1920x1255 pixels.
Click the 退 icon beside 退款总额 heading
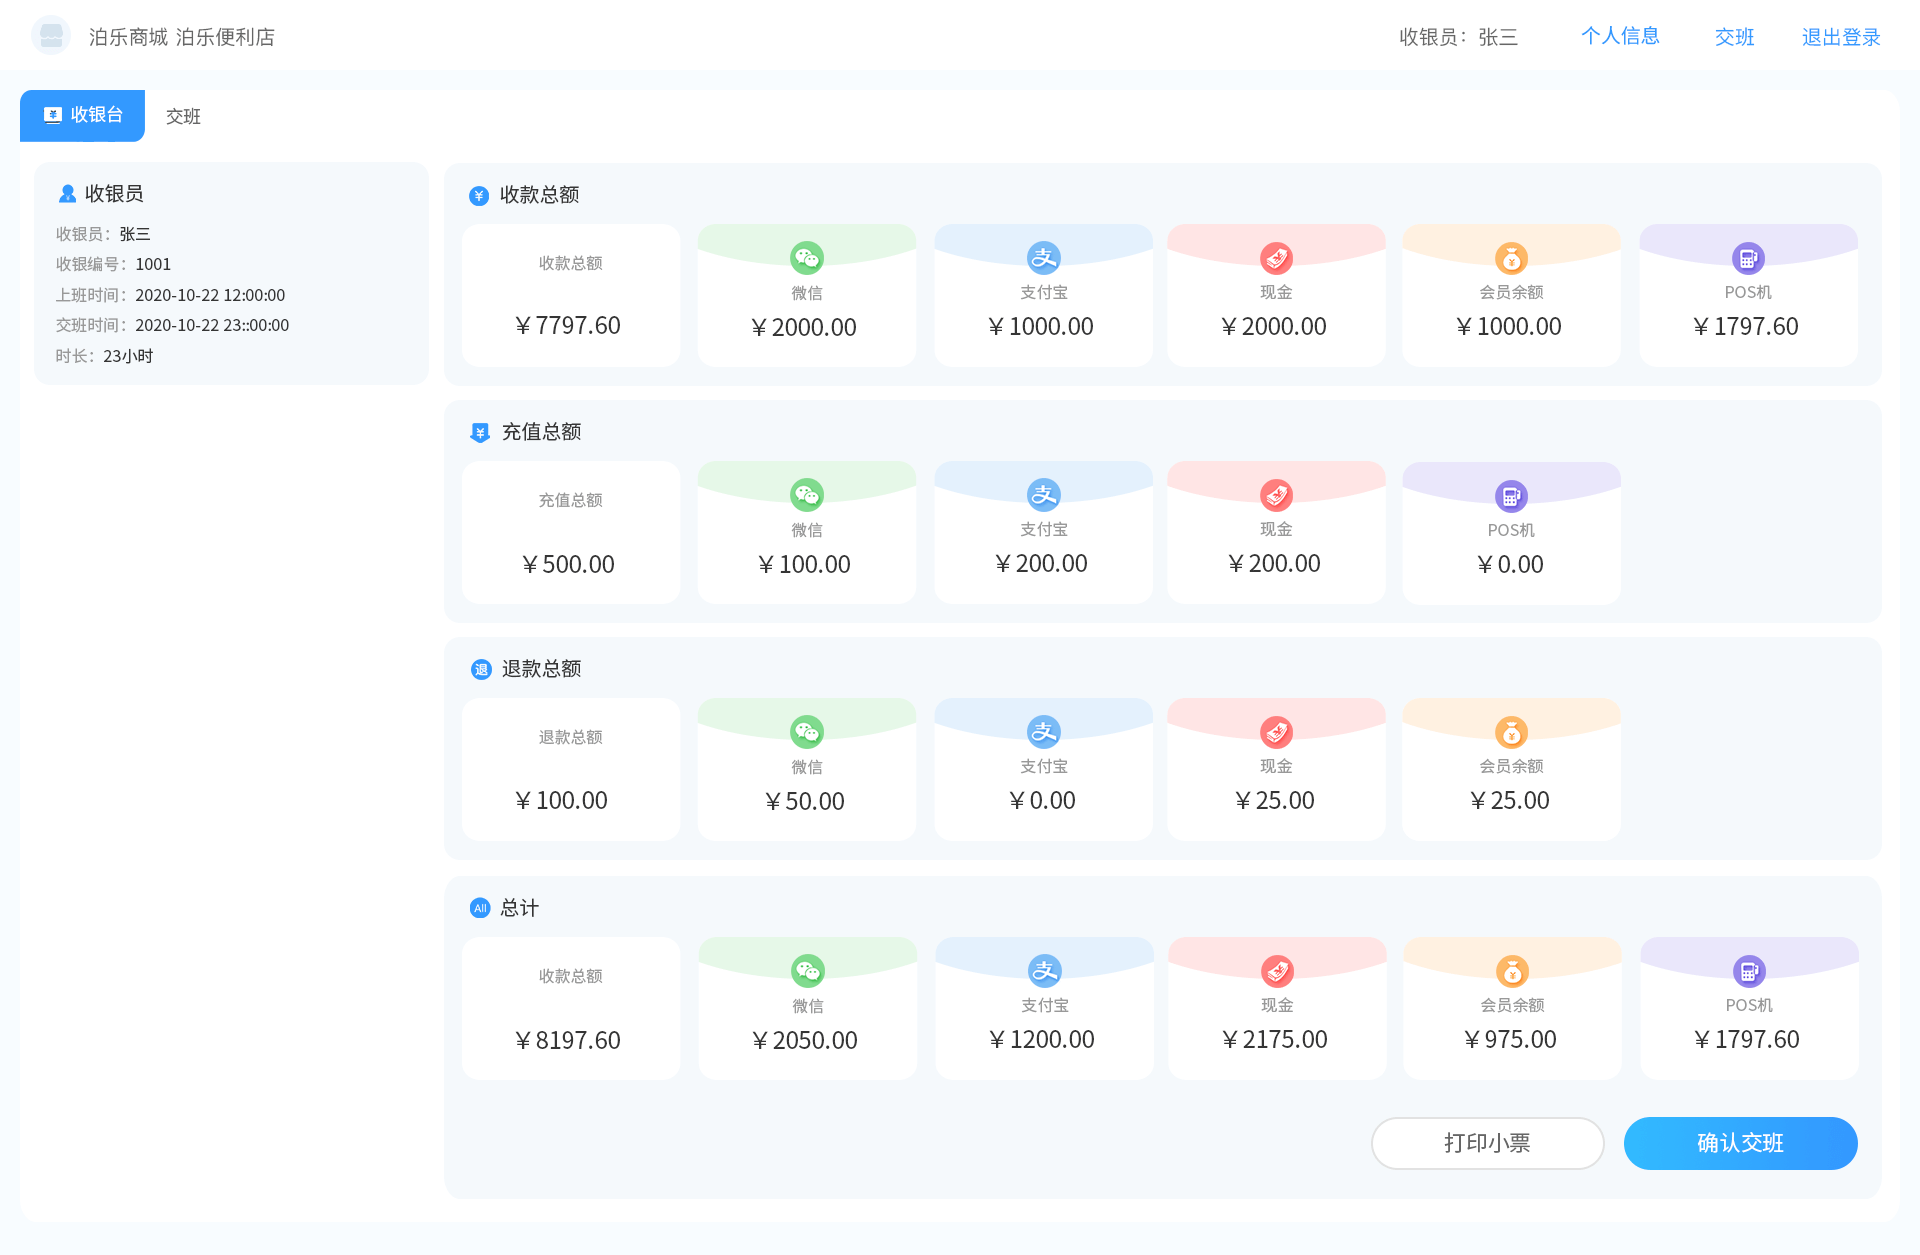[x=481, y=670]
